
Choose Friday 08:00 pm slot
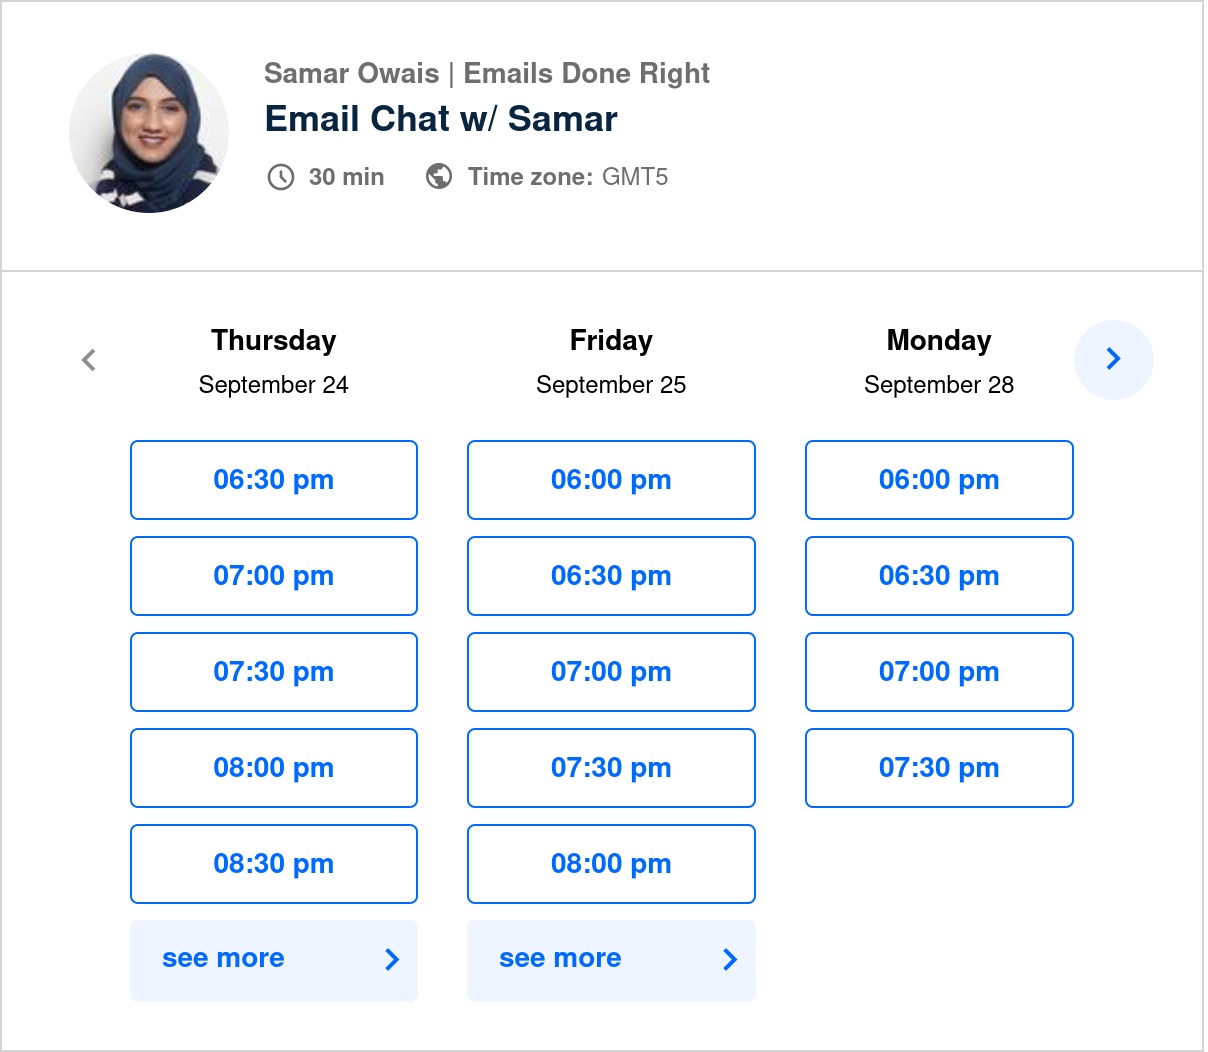coord(611,864)
